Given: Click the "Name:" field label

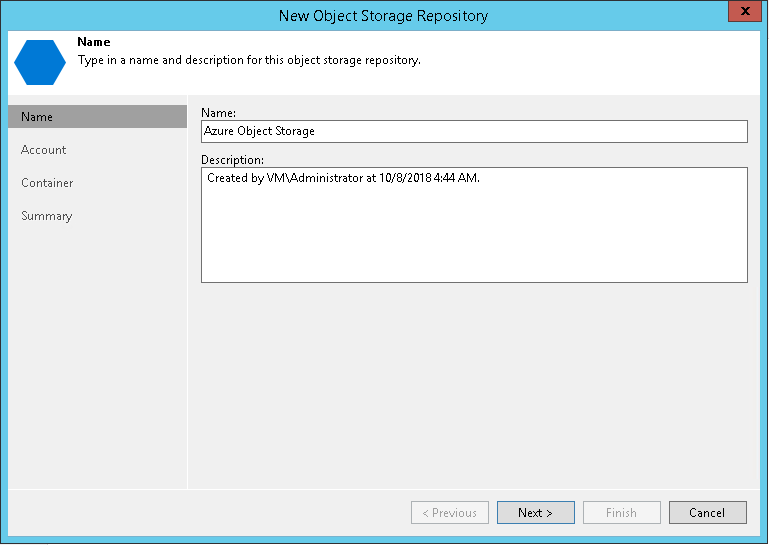Looking at the screenshot, I should point(219,112).
